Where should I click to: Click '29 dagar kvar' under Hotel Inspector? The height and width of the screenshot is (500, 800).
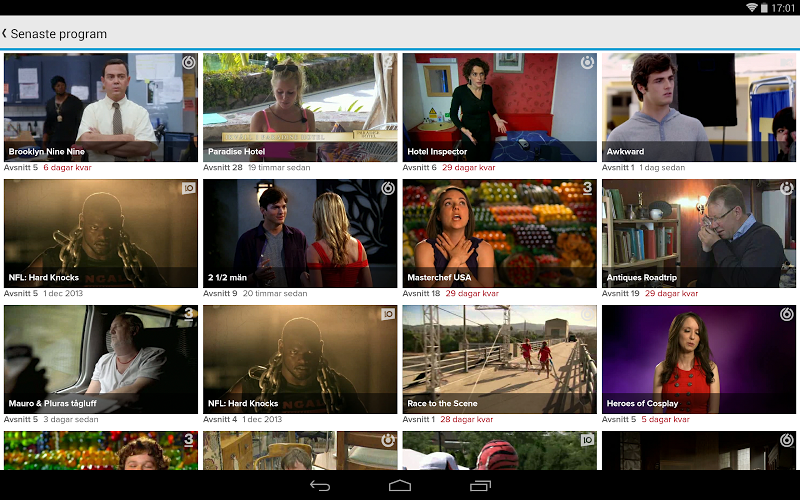click(469, 167)
